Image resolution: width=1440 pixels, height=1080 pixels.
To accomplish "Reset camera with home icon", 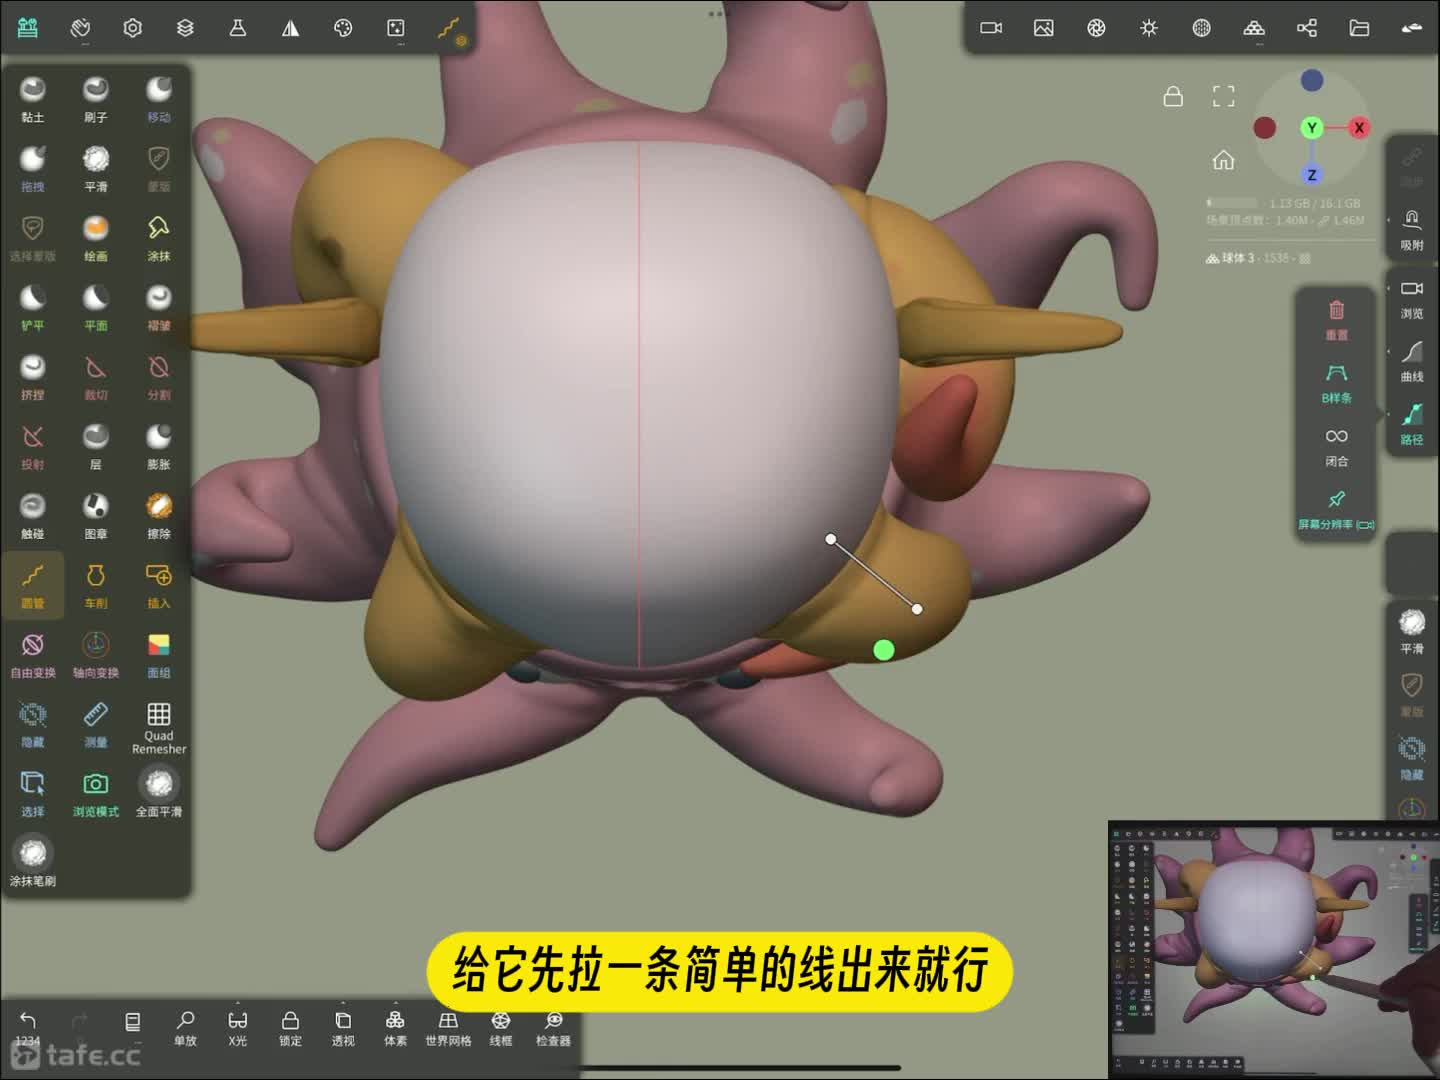I will [1223, 160].
